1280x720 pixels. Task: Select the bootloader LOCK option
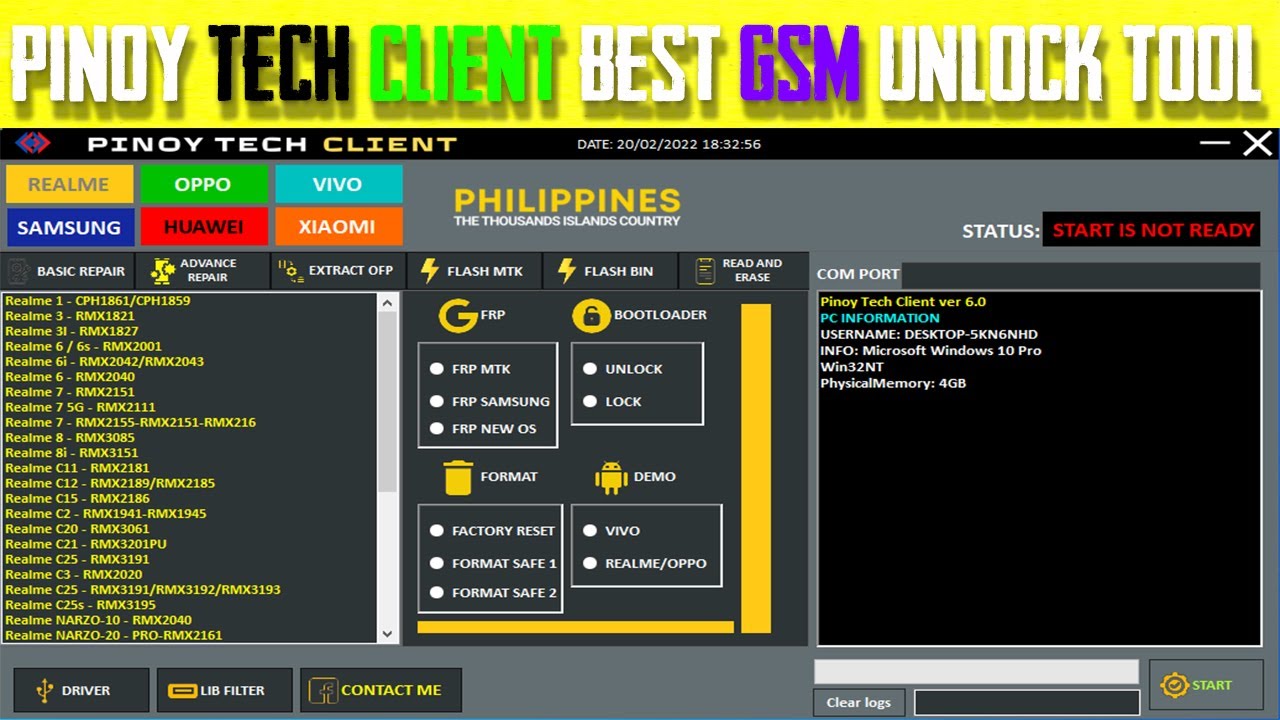point(590,401)
